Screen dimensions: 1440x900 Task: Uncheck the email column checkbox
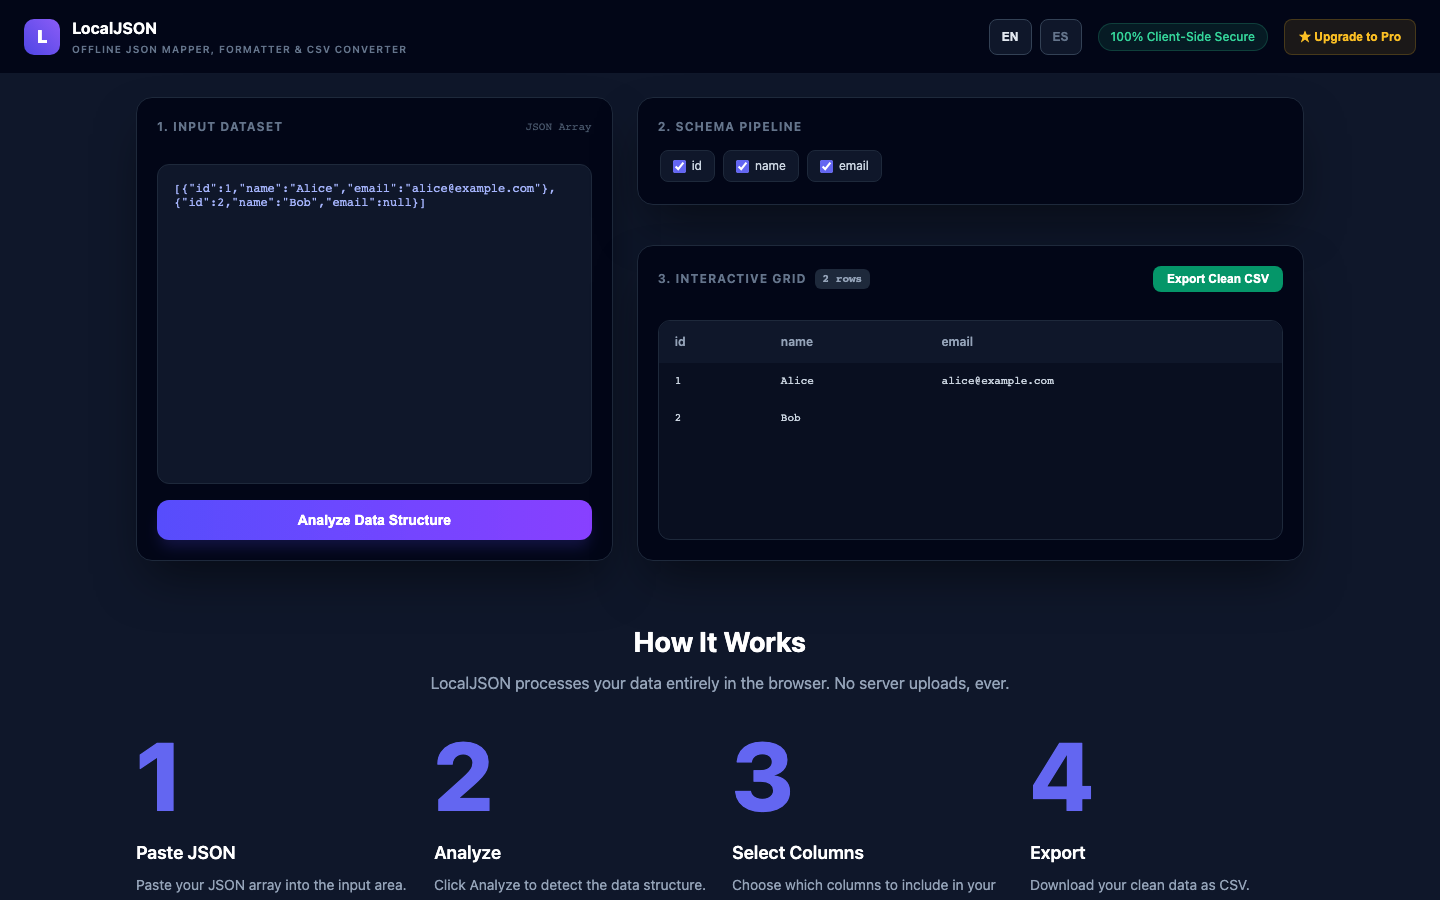[826, 166]
